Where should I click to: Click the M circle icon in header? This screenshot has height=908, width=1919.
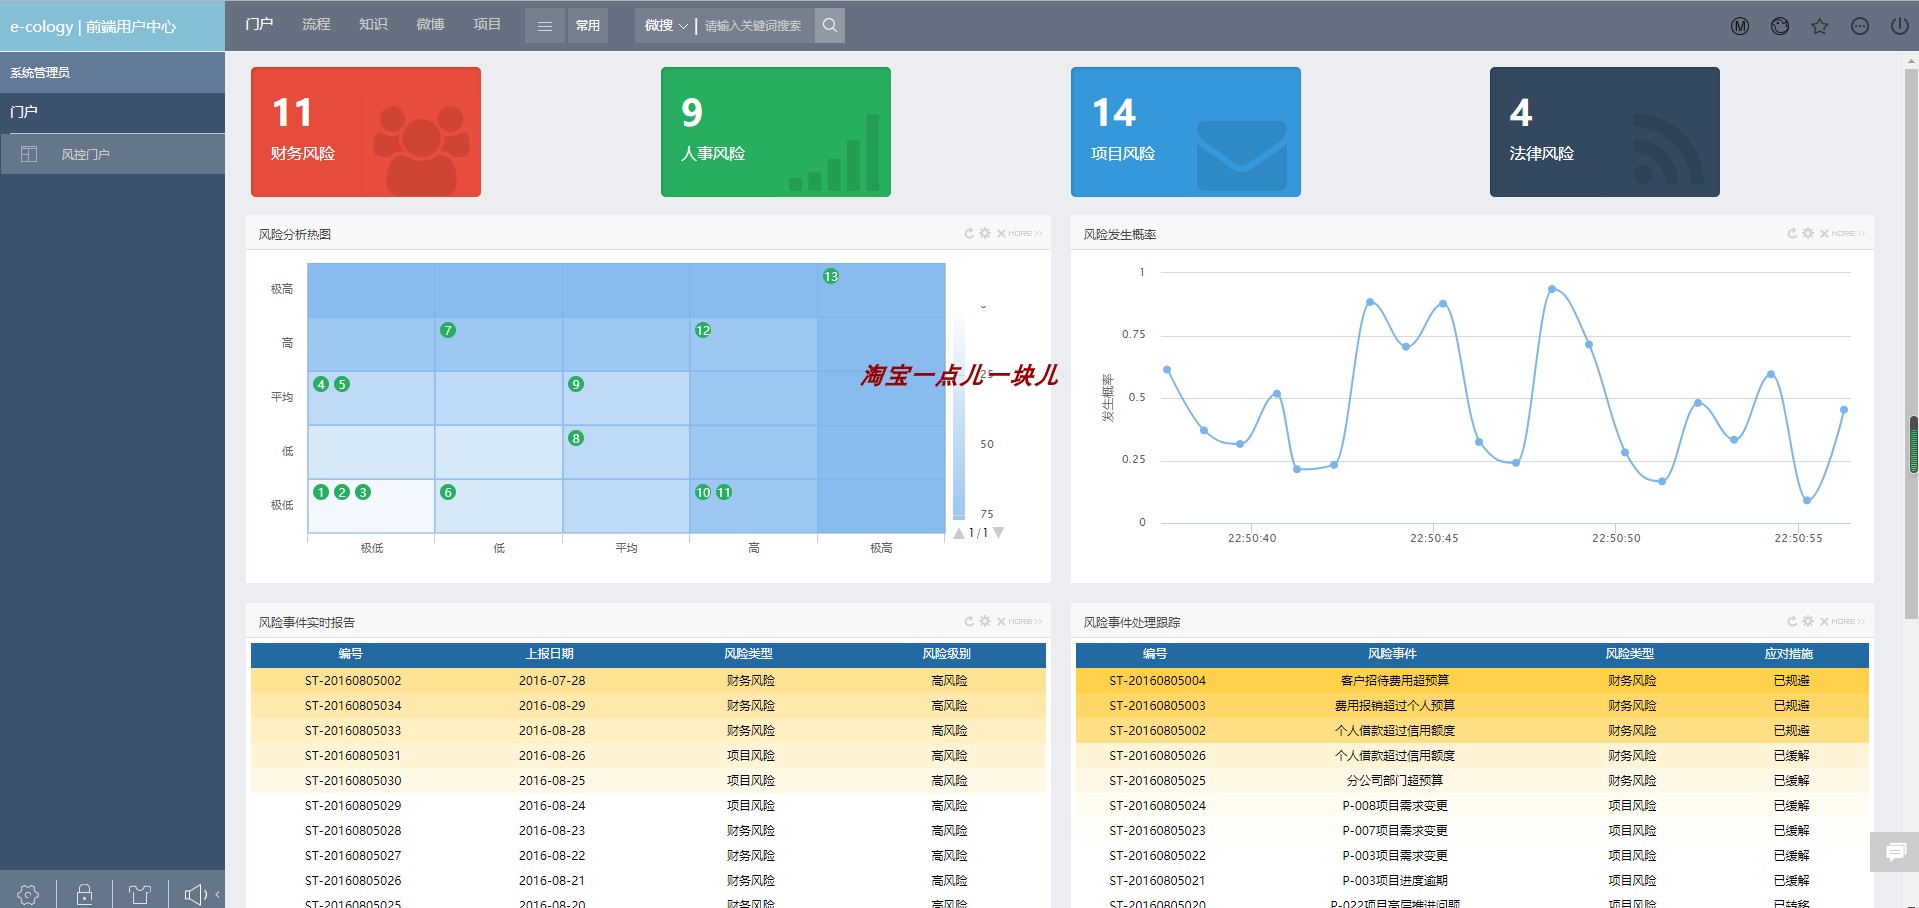[1740, 26]
